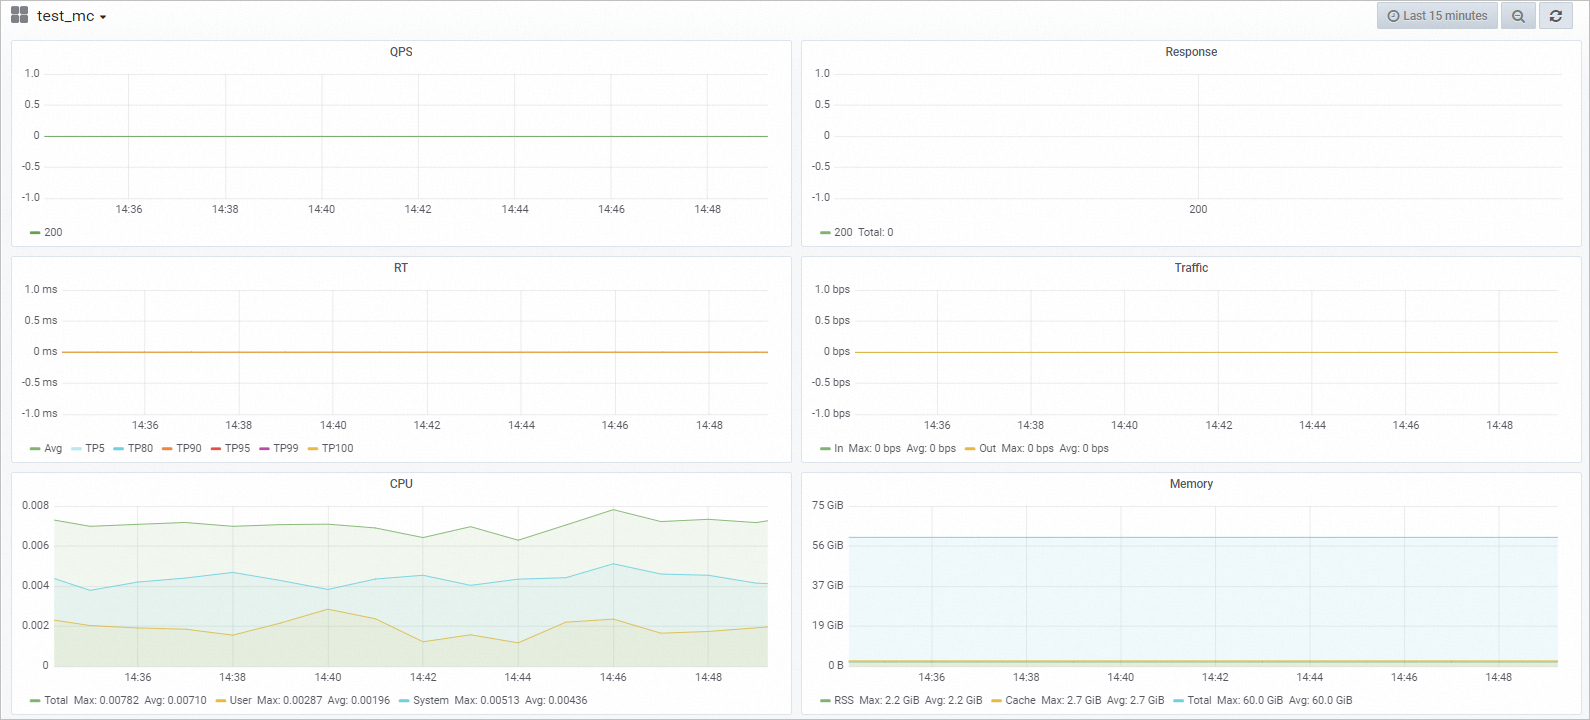This screenshot has width=1590, height=720.
Task: Click the '1.0 bps' axis label in Traffic
Action: pyautogui.click(x=832, y=289)
